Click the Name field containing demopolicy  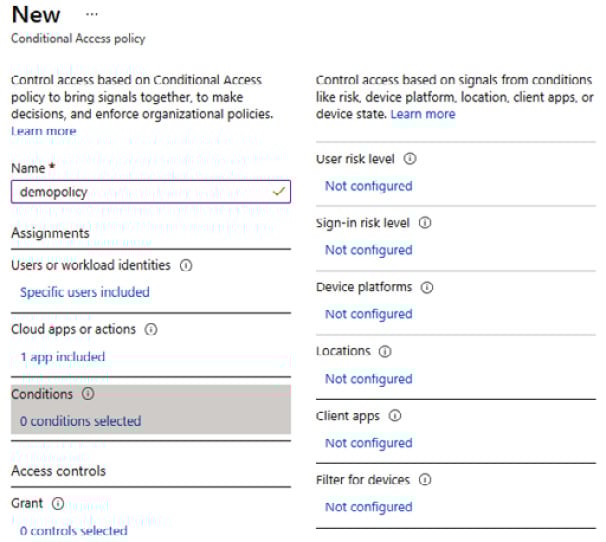[x=151, y=192]
